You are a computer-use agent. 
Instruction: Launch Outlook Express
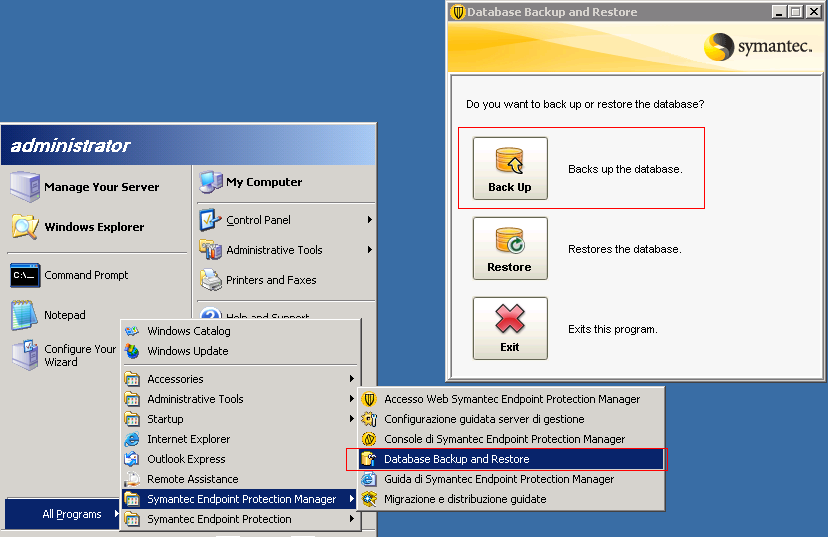[x=241, y=459]
